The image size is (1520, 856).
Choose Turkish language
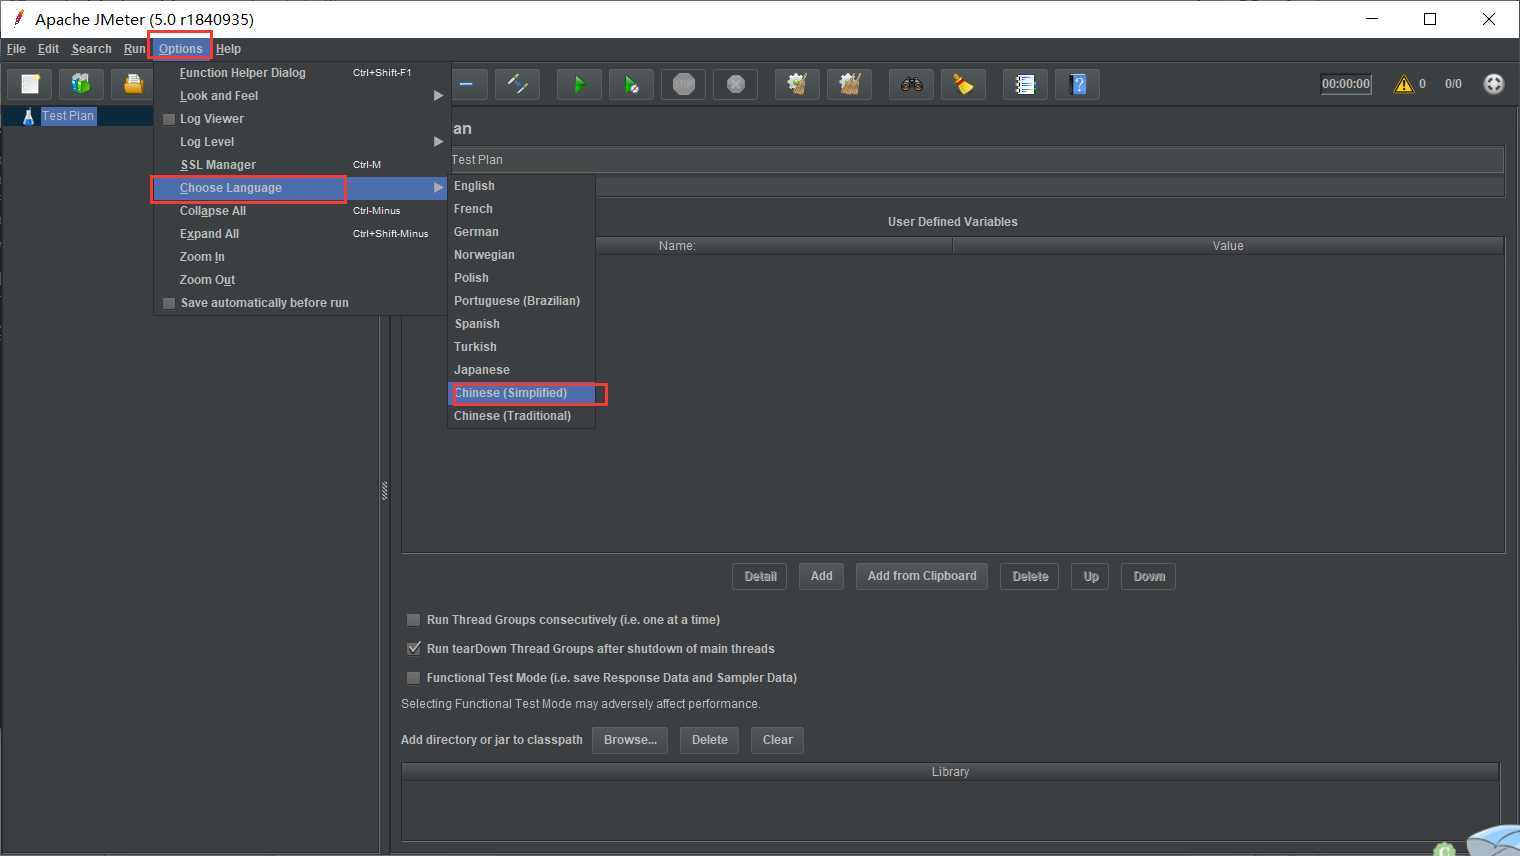521,347
